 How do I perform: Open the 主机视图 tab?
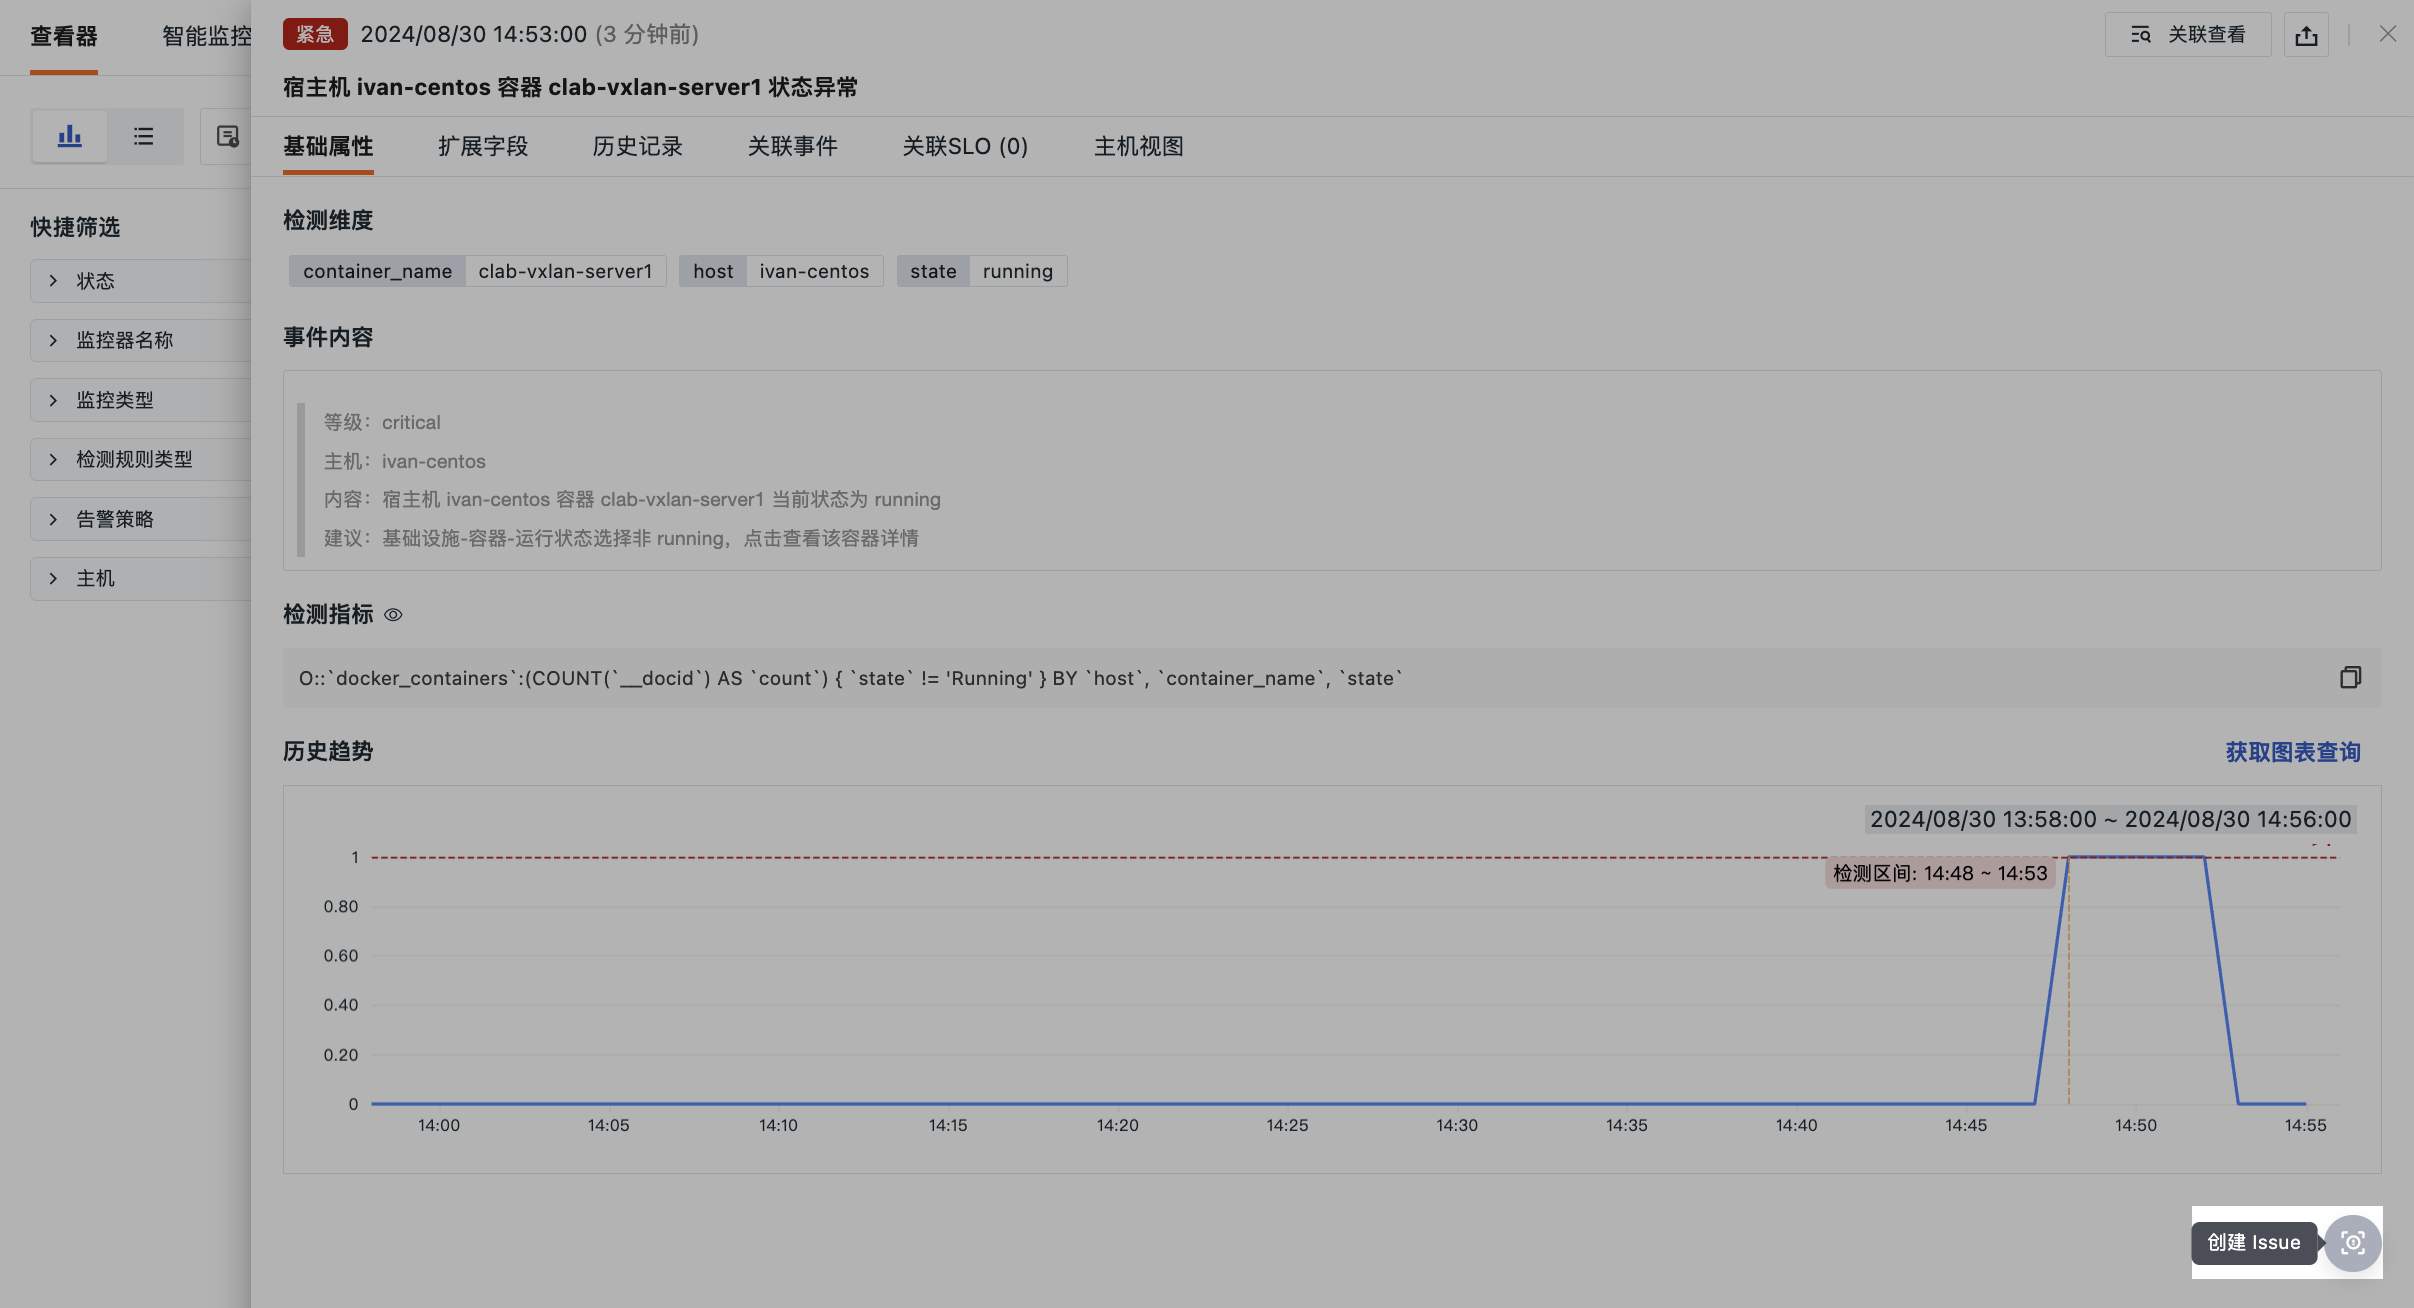click(1138, 147)
